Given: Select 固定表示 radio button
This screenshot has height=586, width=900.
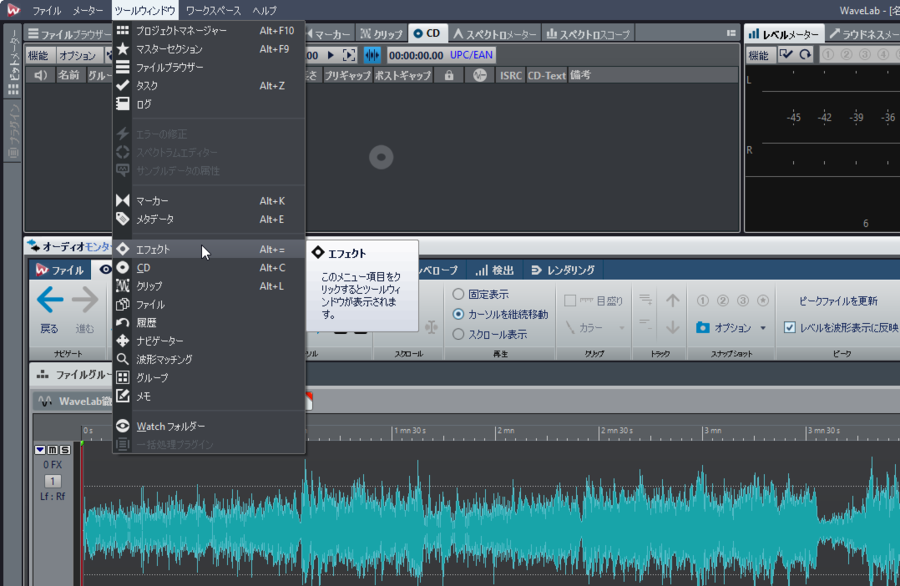Looking at the screenshot, I should point(458,294).
